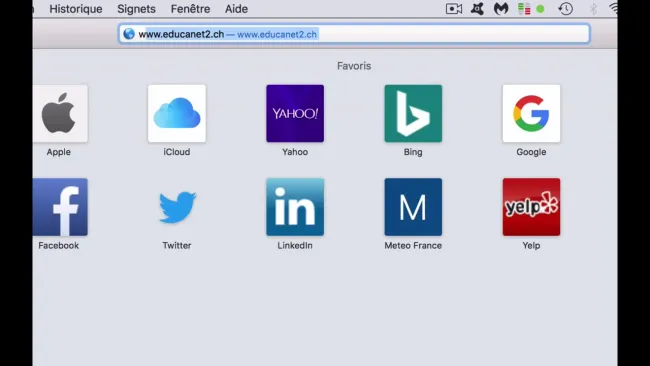This screenshot has height=366, width=650.
Task: Open the Bing favorite tile
Action: point(413,114)
